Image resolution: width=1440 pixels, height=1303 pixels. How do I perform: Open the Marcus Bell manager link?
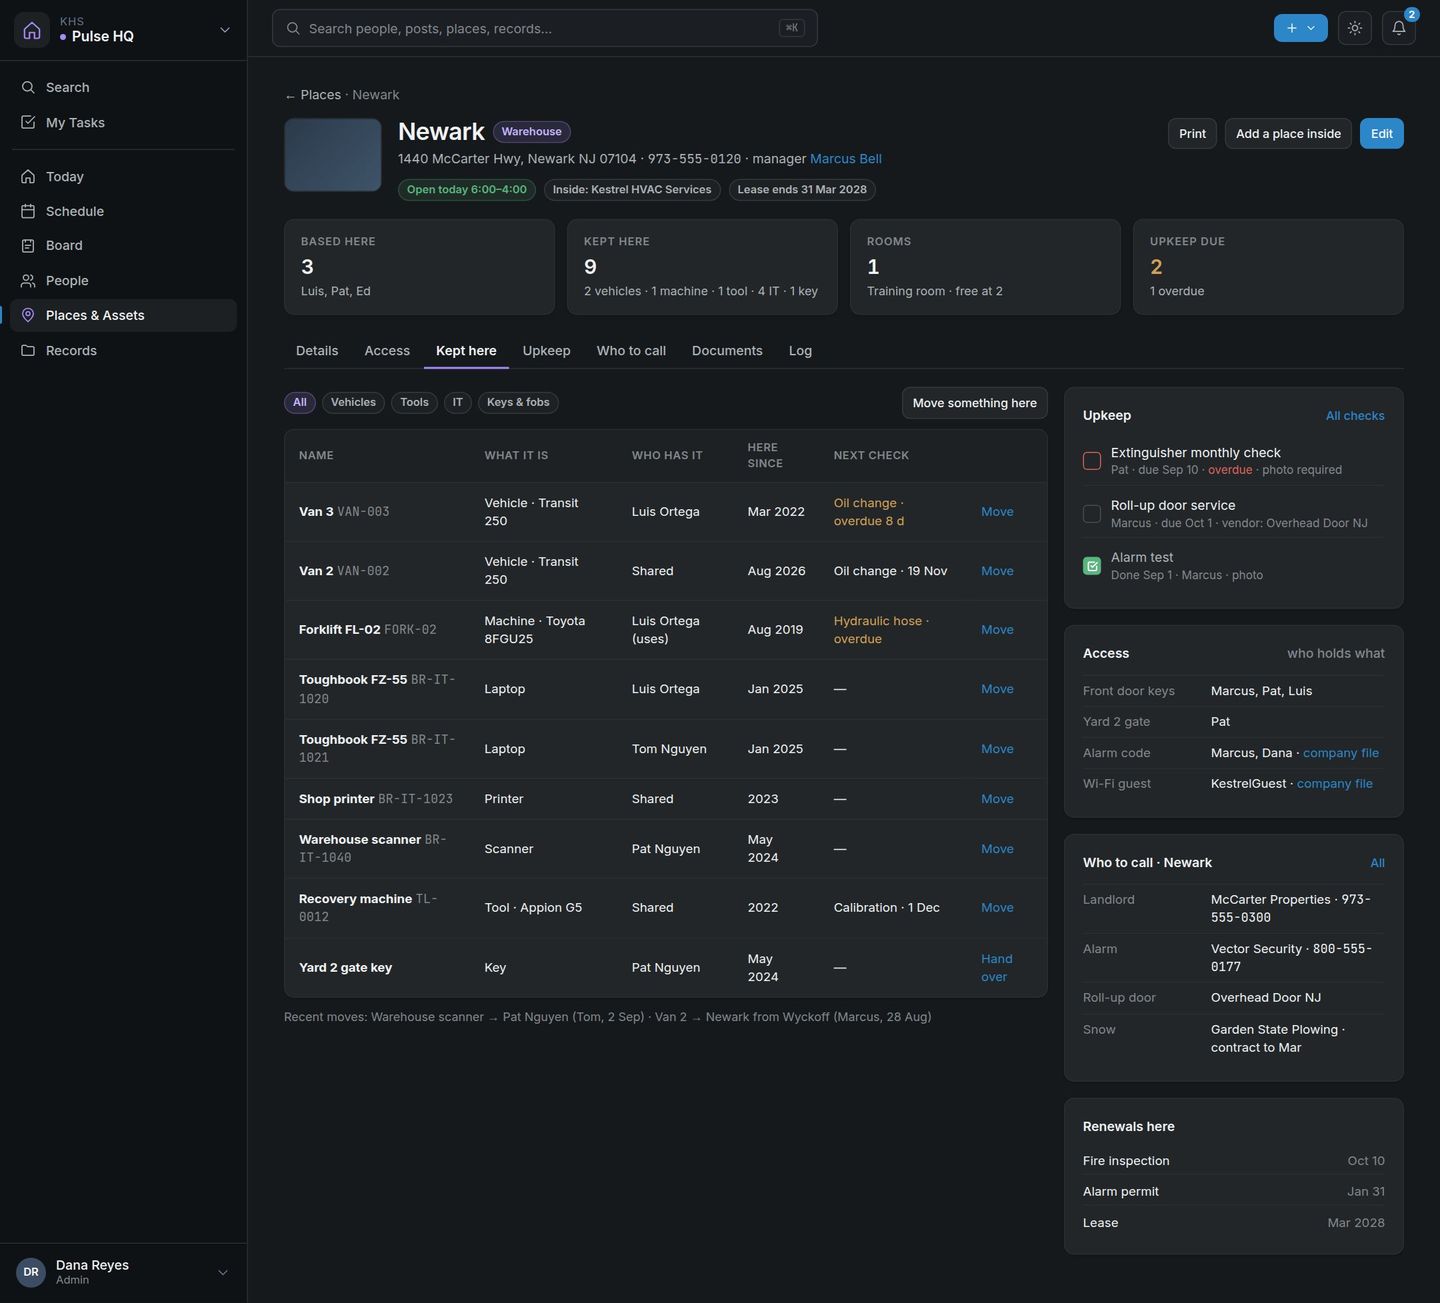pos(846,159)
